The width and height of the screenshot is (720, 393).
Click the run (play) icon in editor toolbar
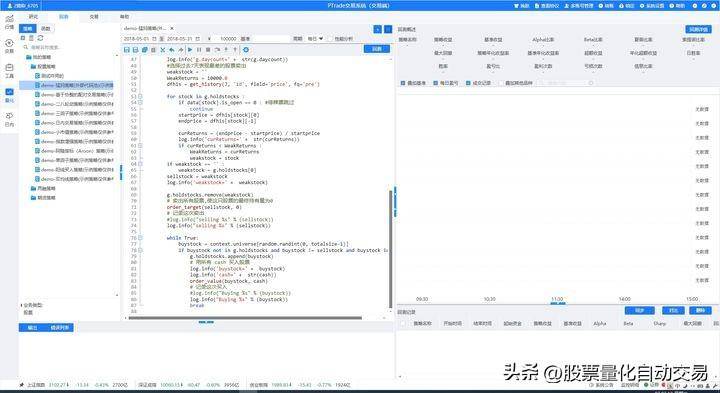click(190, 50)
